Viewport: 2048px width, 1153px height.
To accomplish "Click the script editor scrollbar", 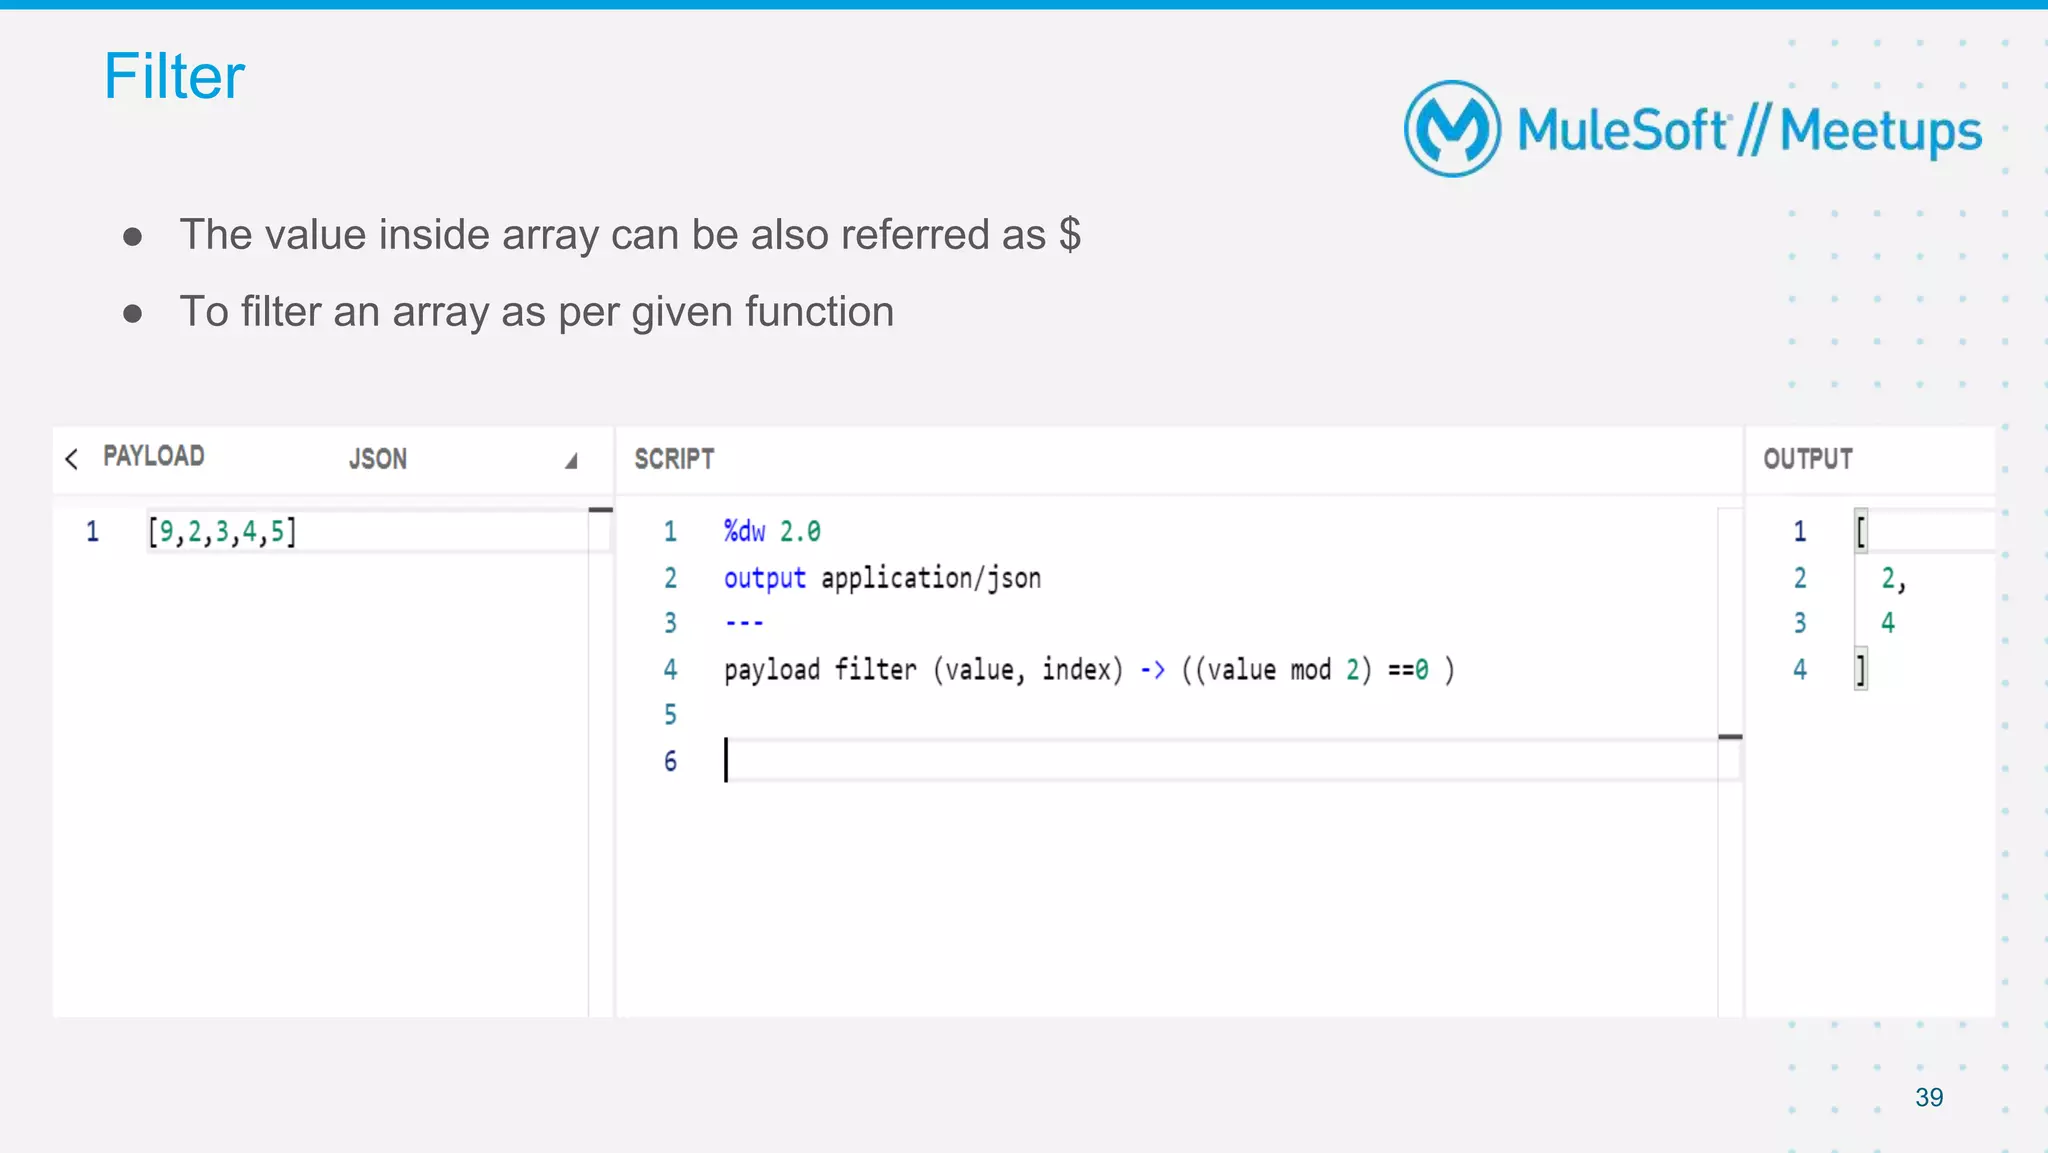I will 1730,762.
